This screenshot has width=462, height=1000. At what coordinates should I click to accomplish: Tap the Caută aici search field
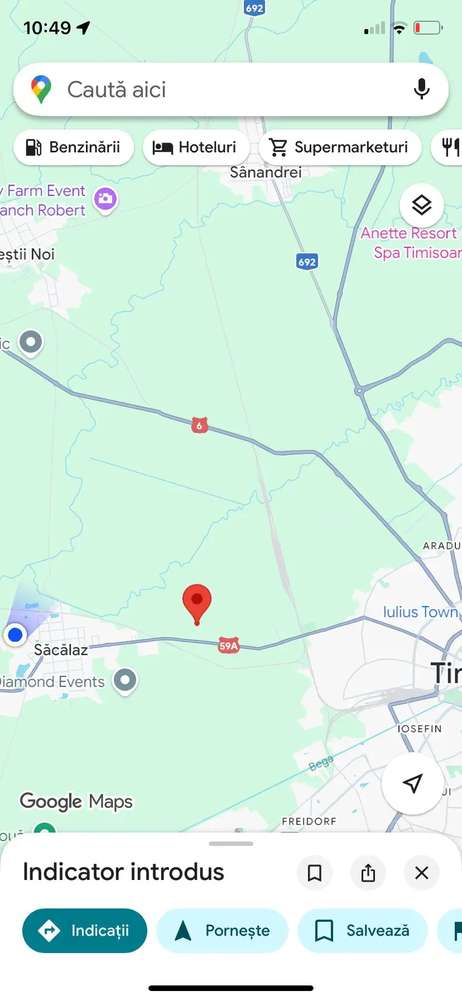pyautogui.click(x=230, y=89)
